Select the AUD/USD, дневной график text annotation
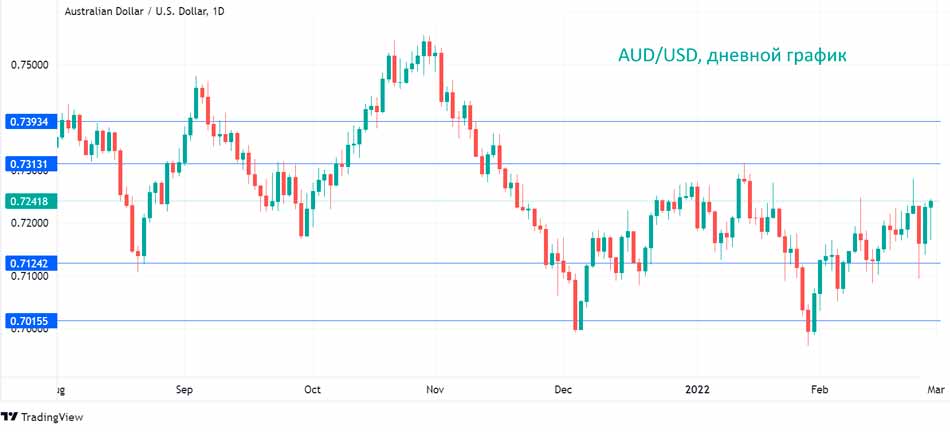Viewport: 950px width, 432px height. click(x=732, y=57)
